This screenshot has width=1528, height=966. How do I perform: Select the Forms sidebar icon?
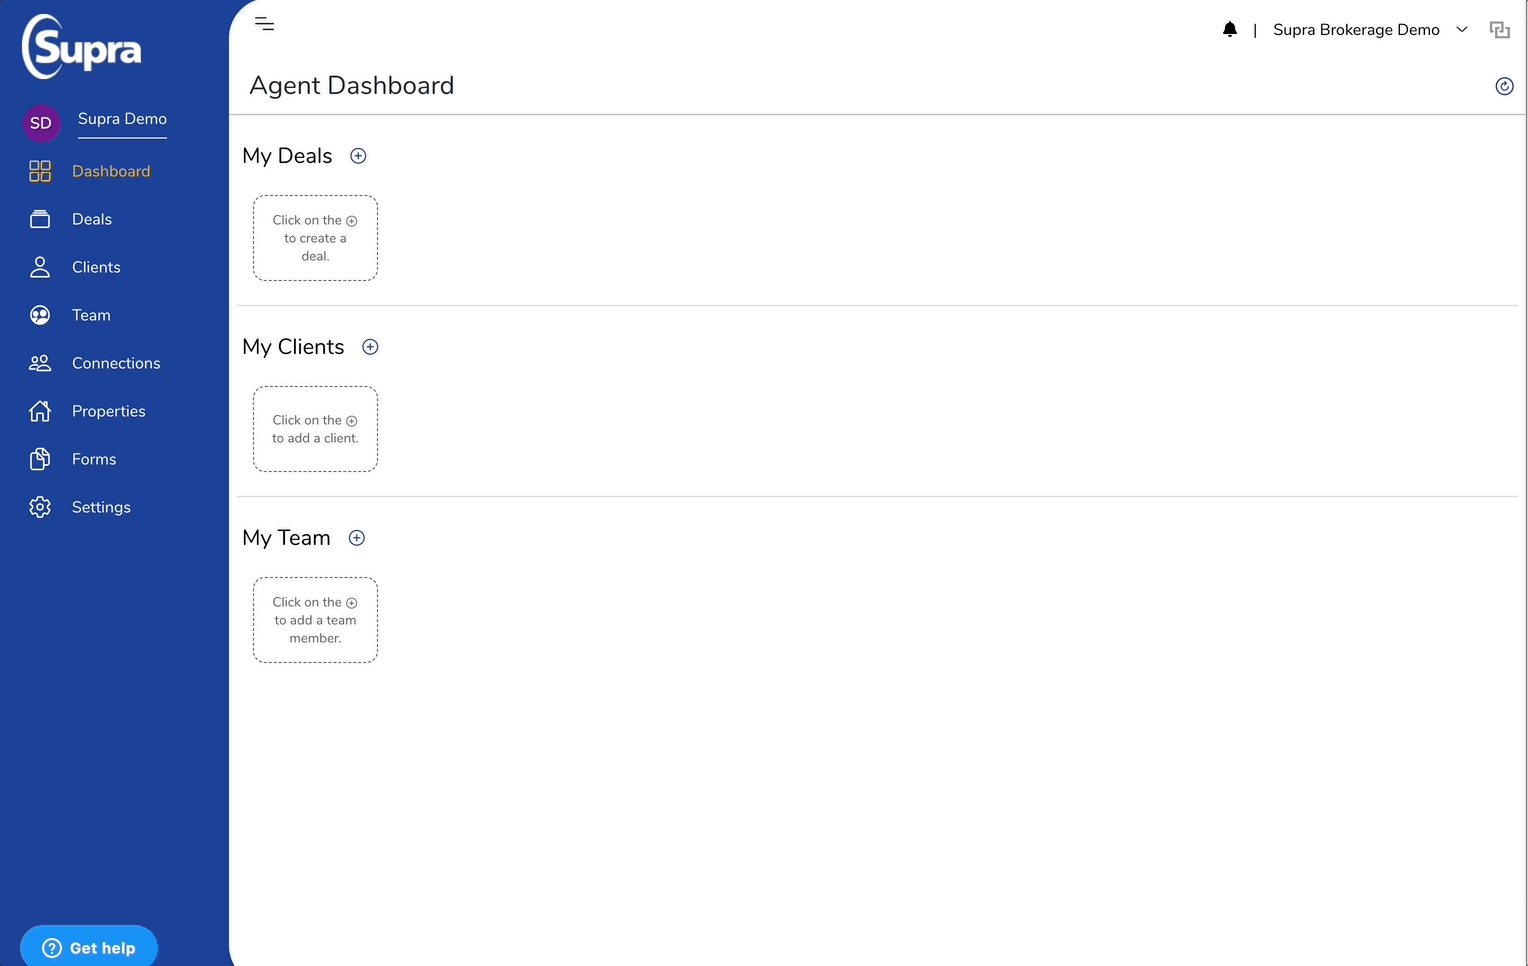pos(40,459)
